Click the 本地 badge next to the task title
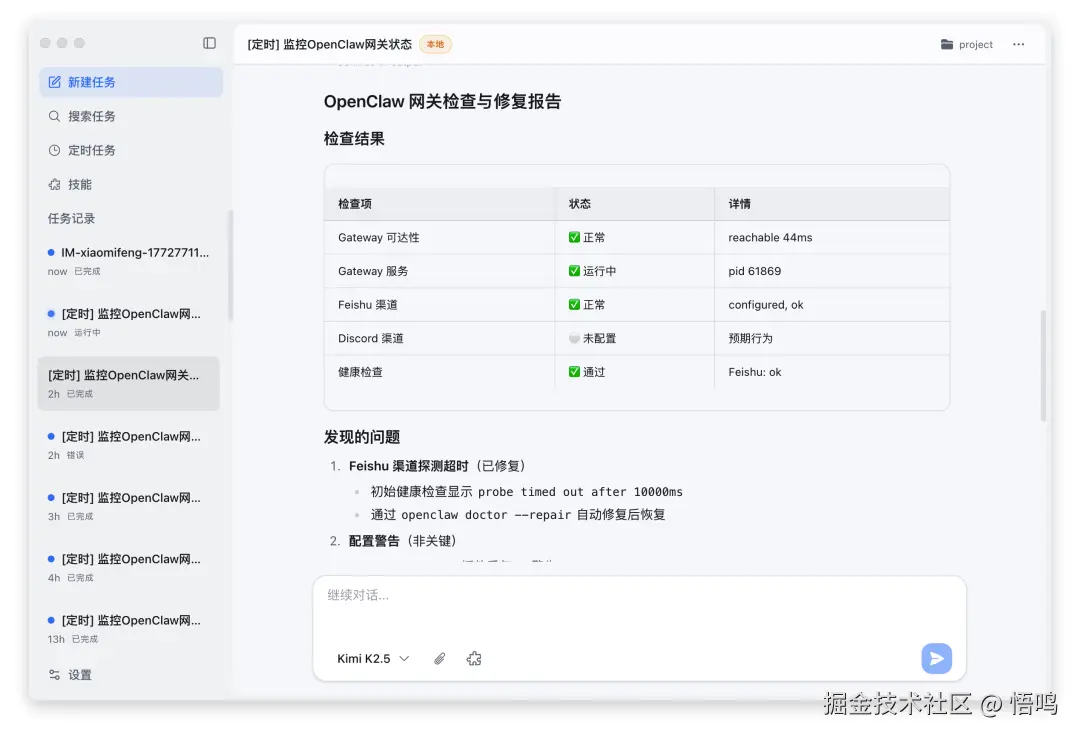This screenshot has width=1080, height=739. tap(434, 44)
